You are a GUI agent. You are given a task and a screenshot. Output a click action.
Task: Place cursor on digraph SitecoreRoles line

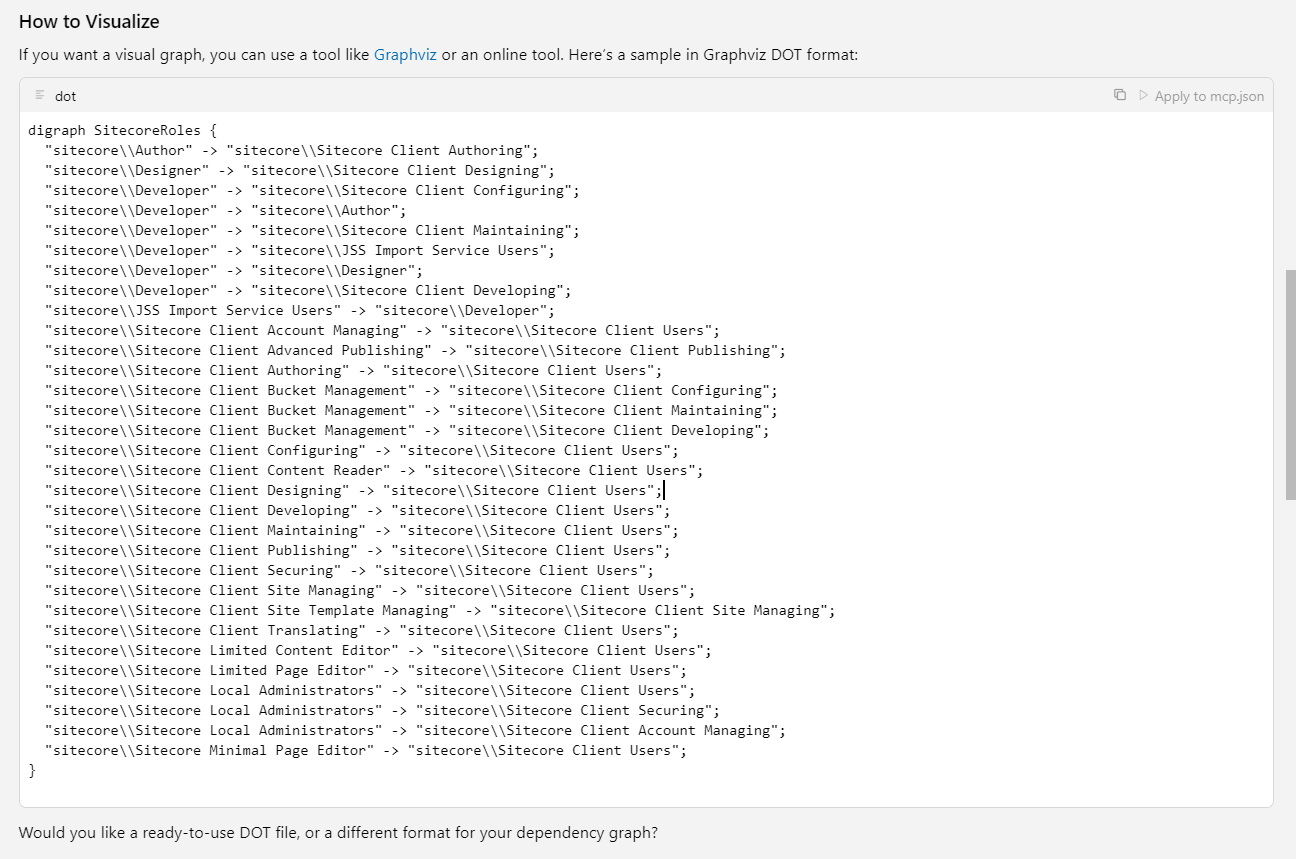122,130
